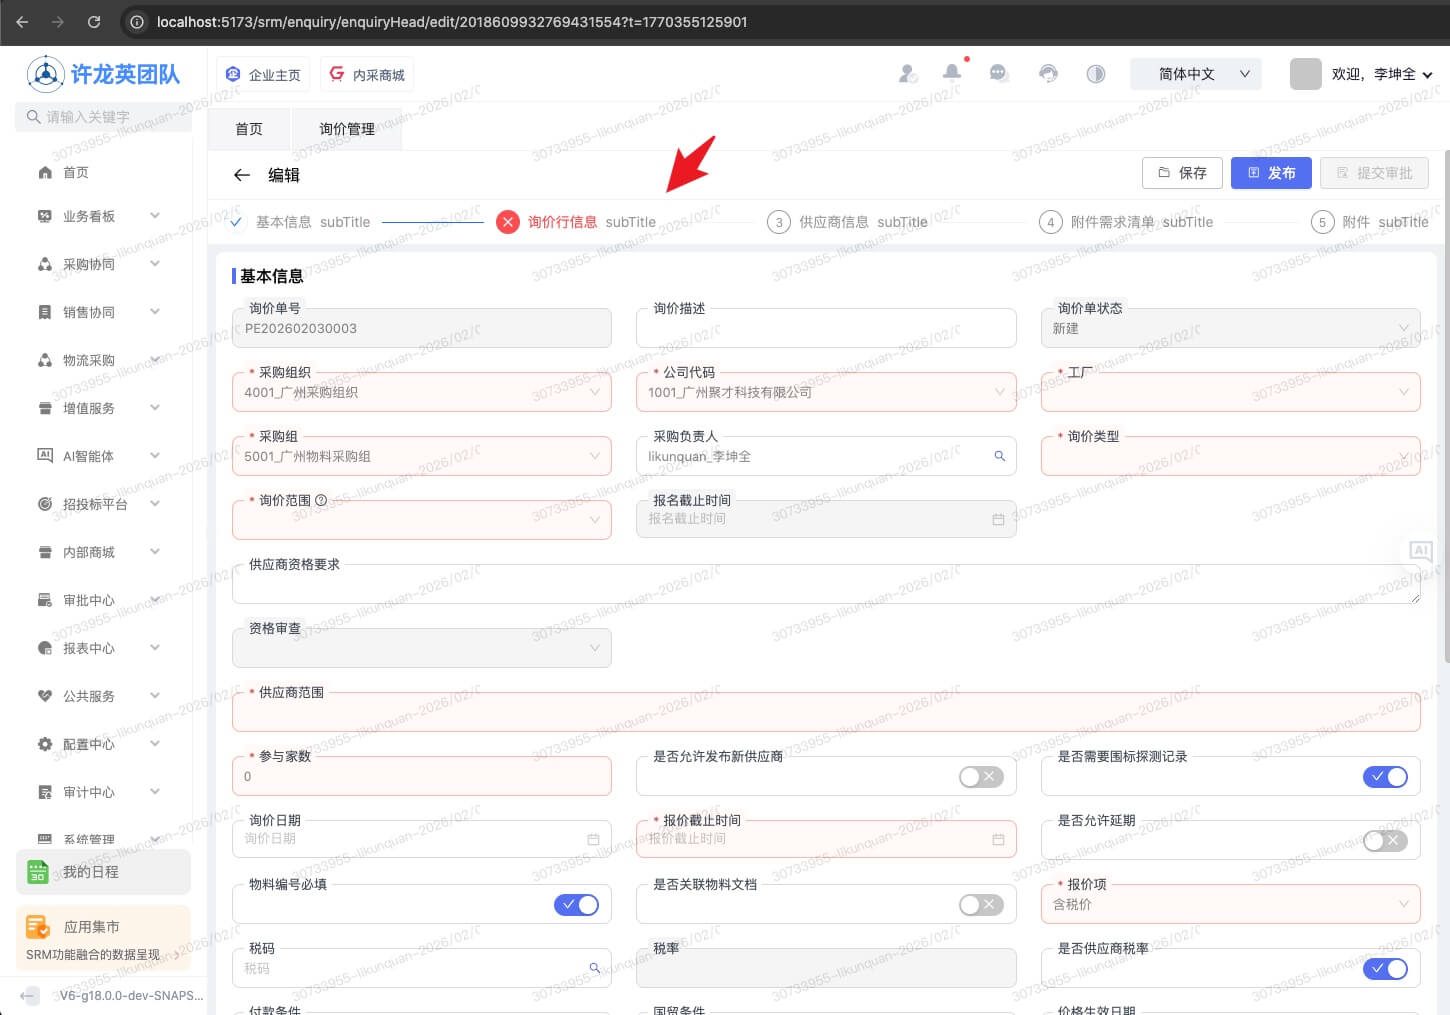Open the 简体中文 language dropdown
The width and height of the screenshot is (1450, 1015).
tap(1195, 74)
